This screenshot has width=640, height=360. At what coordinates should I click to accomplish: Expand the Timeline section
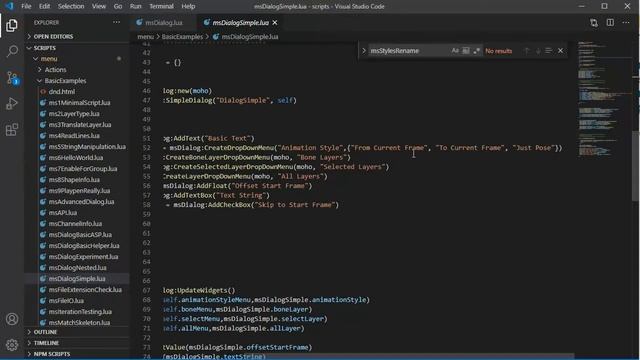point(77,343)
